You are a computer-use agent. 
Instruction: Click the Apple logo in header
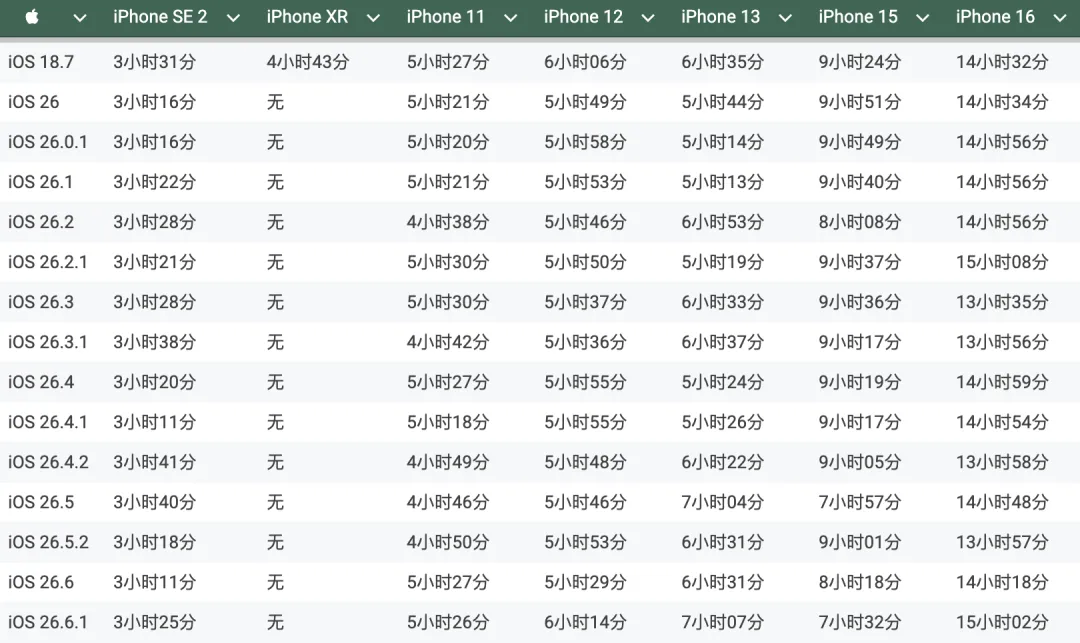[x=32, y=17]
